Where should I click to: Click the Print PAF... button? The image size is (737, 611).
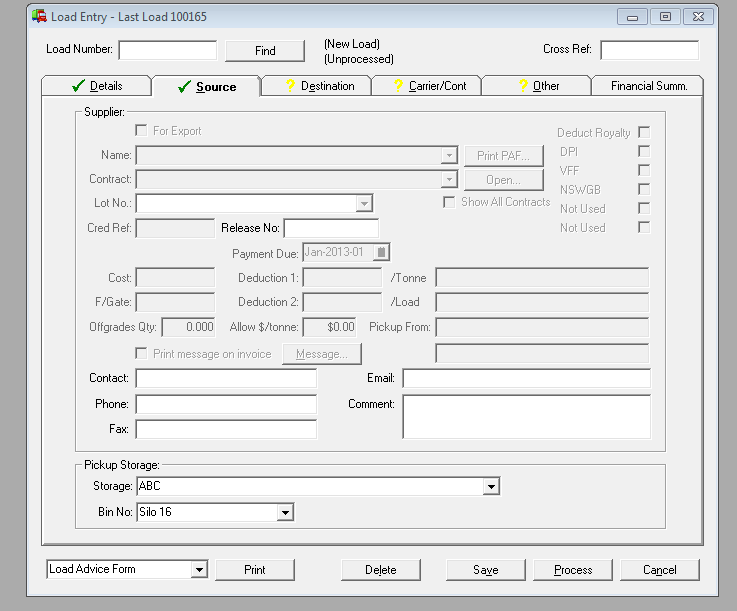503,156
